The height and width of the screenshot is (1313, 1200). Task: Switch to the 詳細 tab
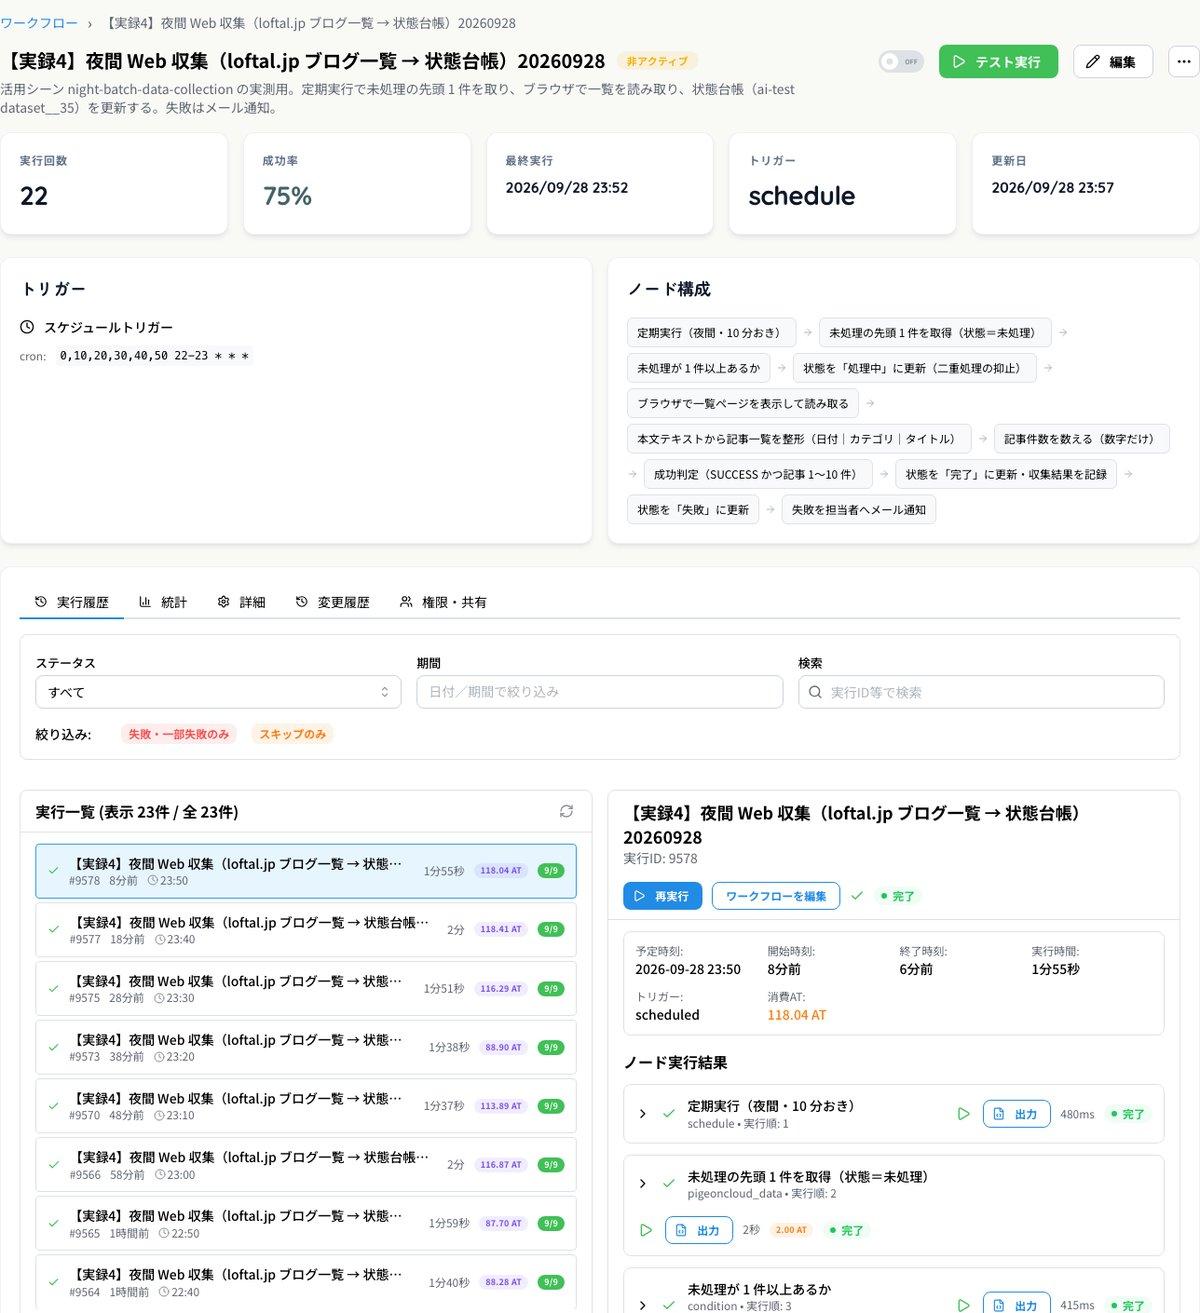pyautogui.click(x=242, y=602)
